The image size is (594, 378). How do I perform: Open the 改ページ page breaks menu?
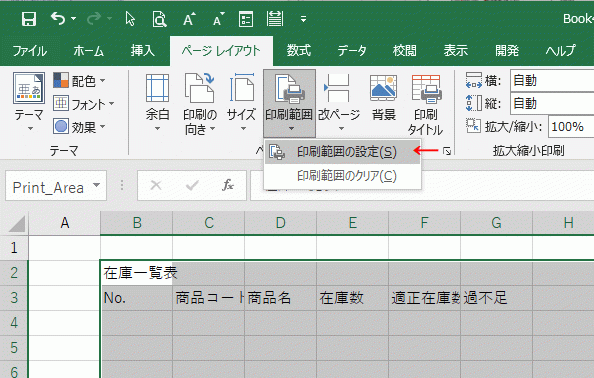point(339,103)
